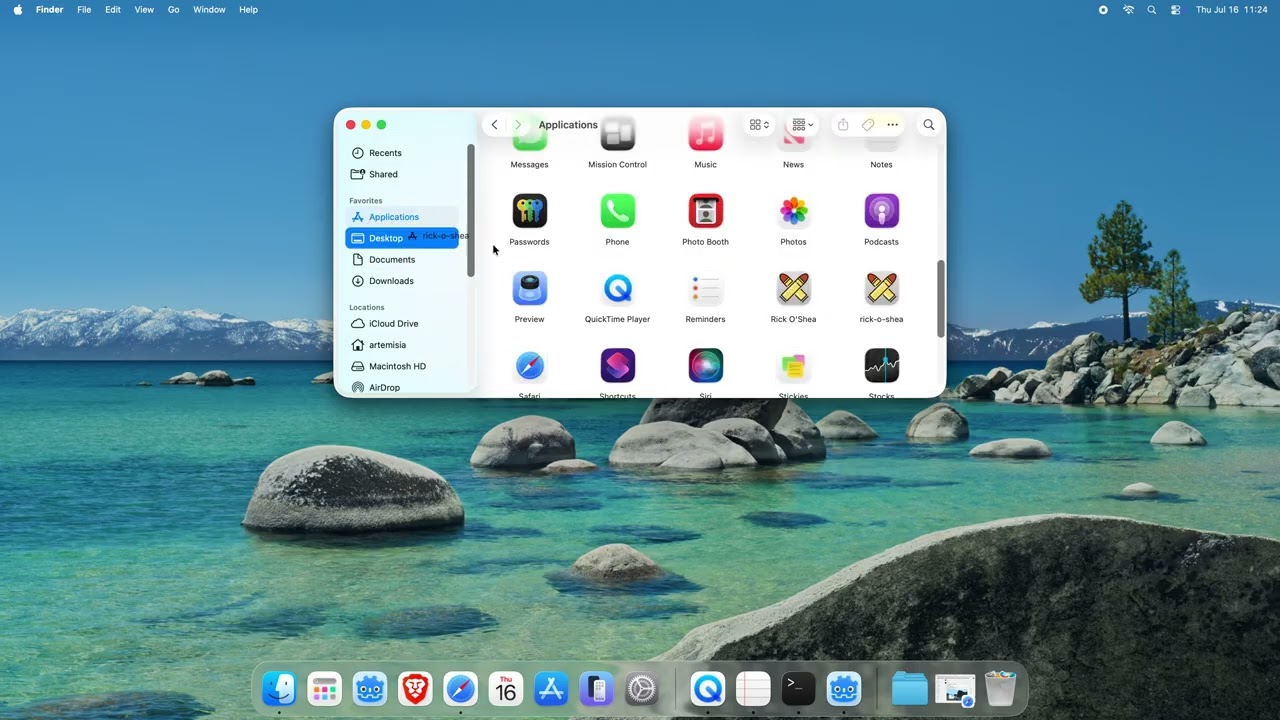Open Brave browser from the Dock
The width and height of the screenshot is (1280, 720).
415,689
